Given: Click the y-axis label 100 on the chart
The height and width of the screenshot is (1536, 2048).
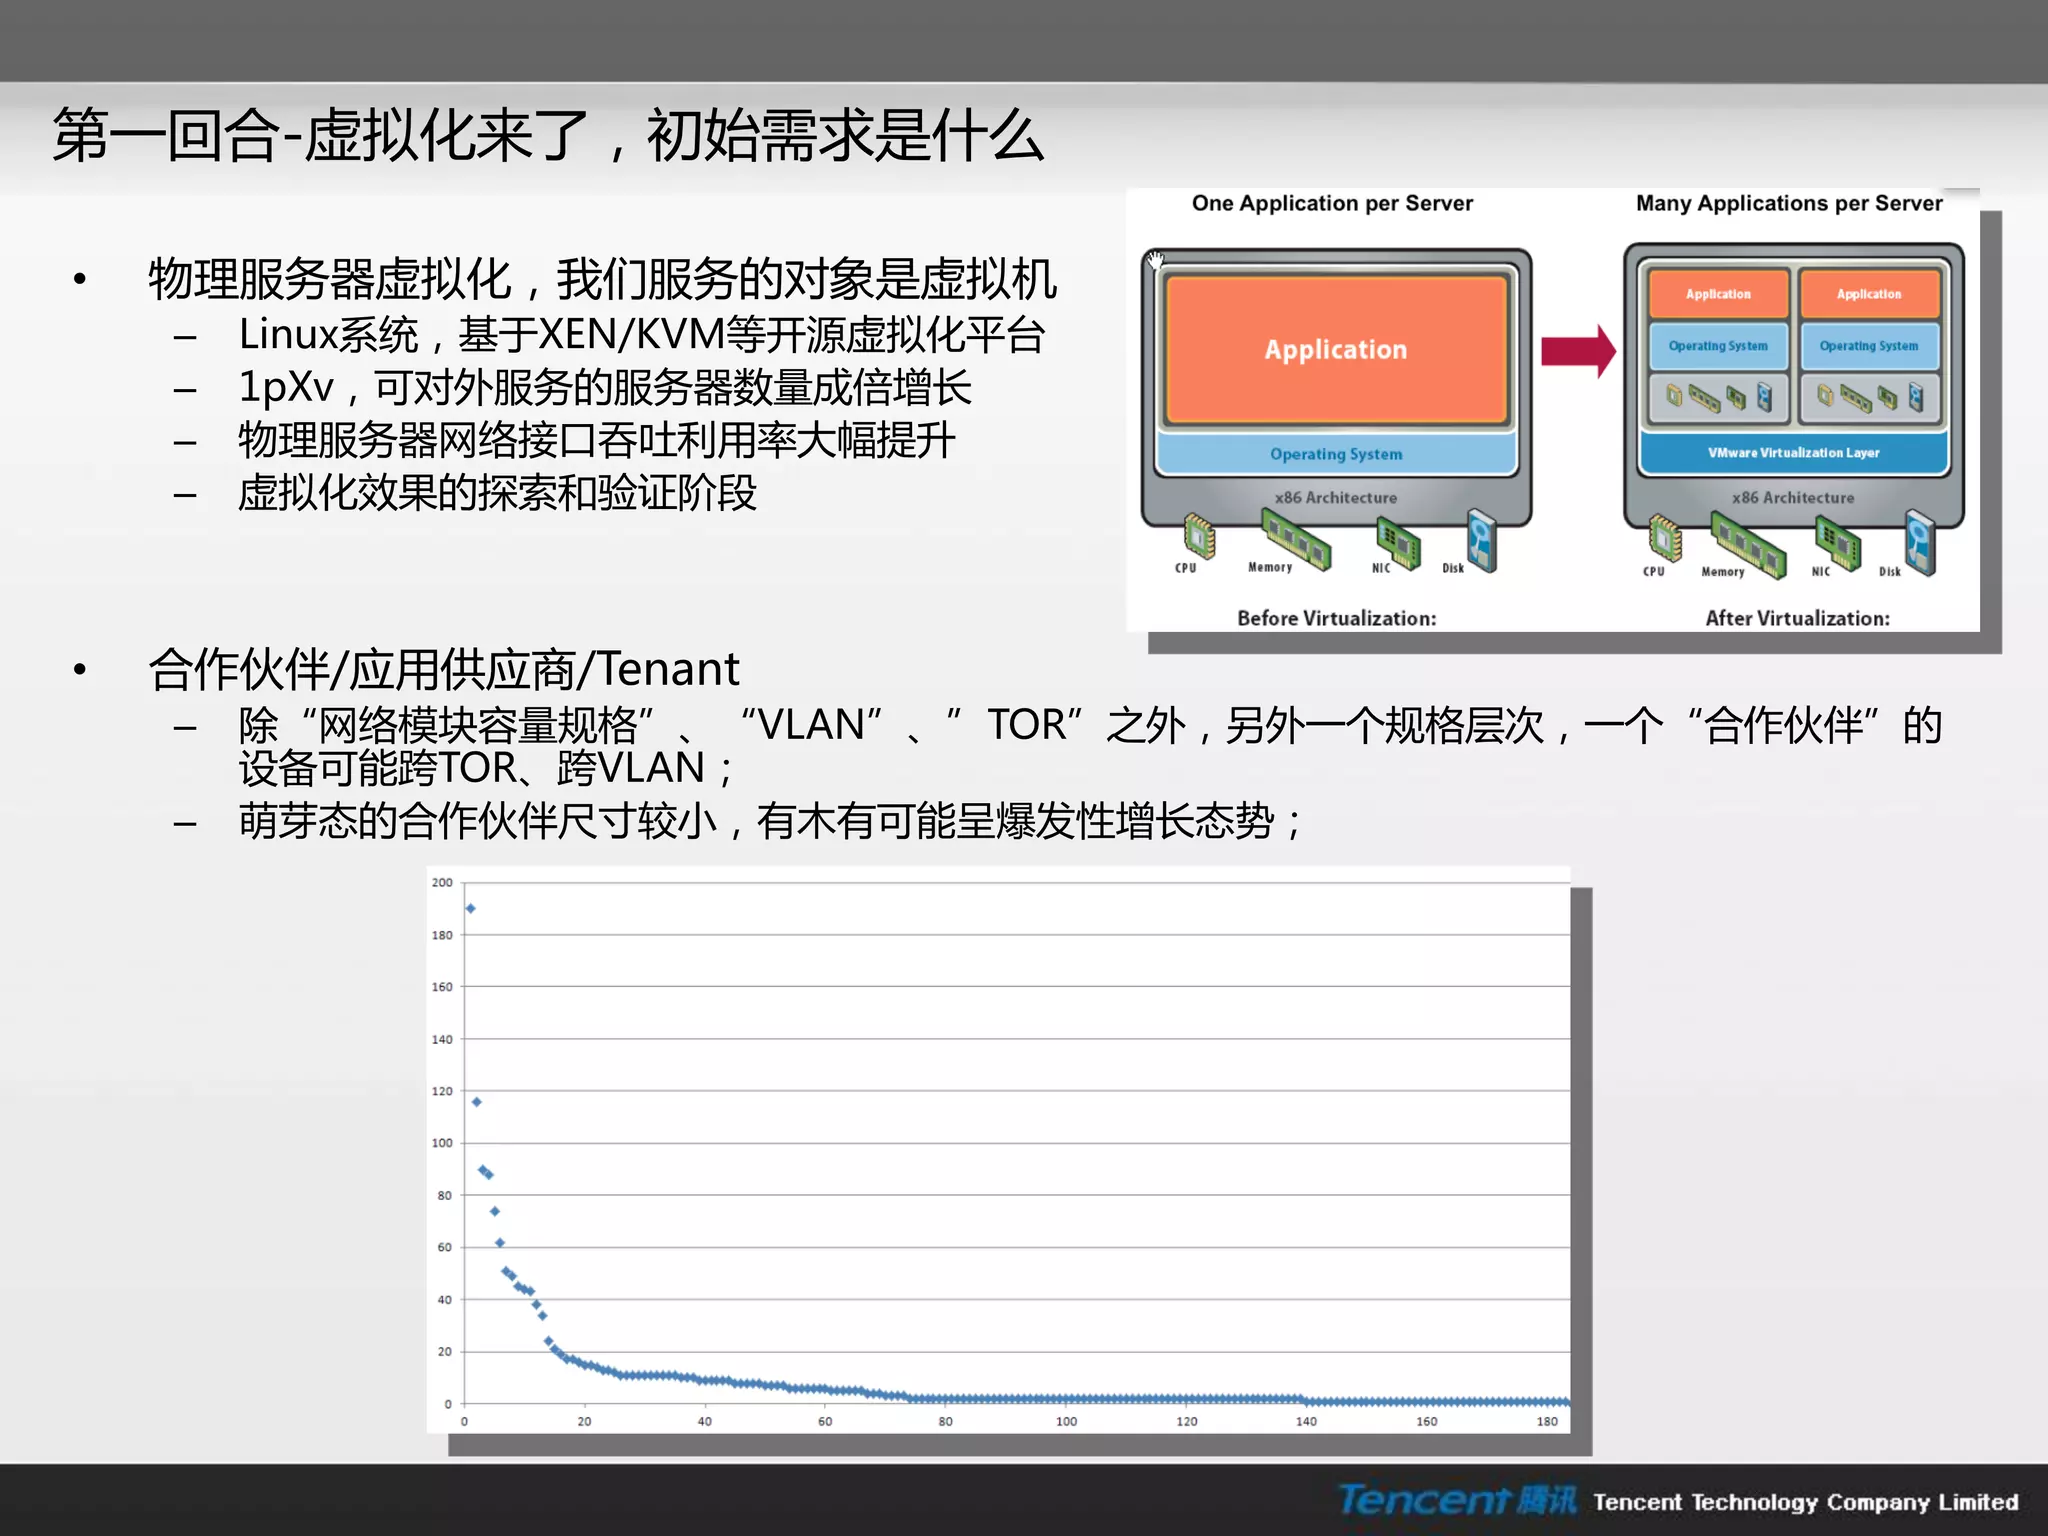Looking at the screenshot, I should click(x=442, y=1143).
